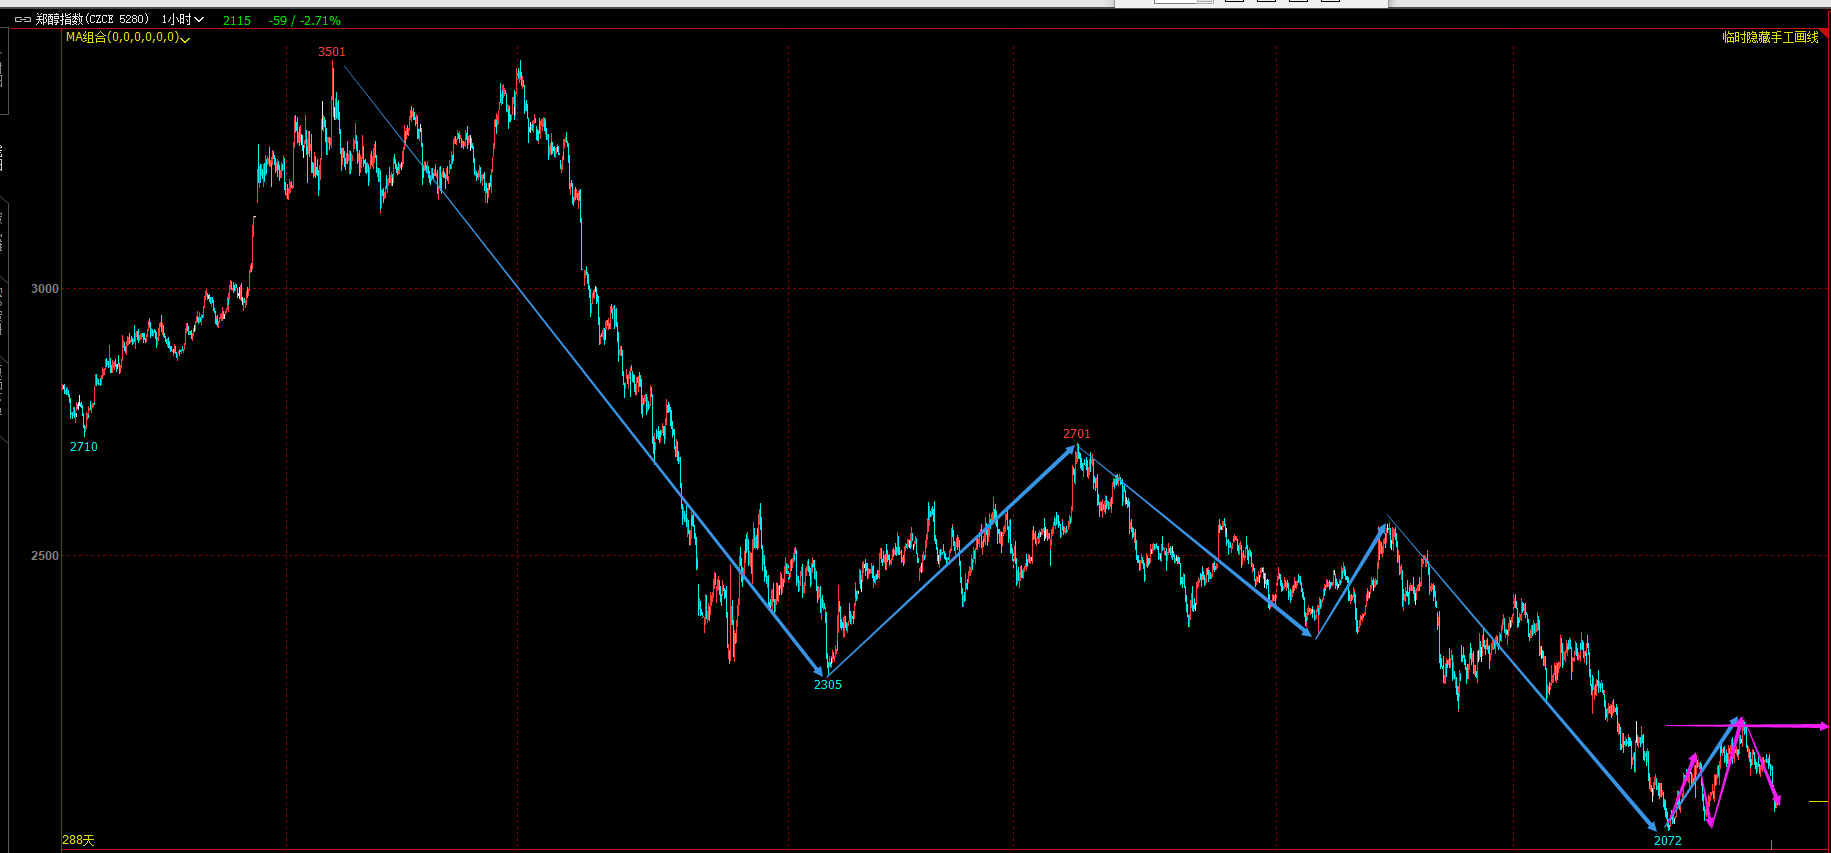Click the 288天 day count label

click(x=78, y=840)
